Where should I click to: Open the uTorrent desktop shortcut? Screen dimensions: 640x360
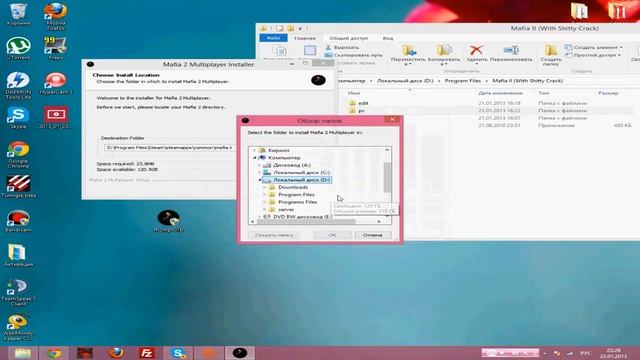coord(18,48)
